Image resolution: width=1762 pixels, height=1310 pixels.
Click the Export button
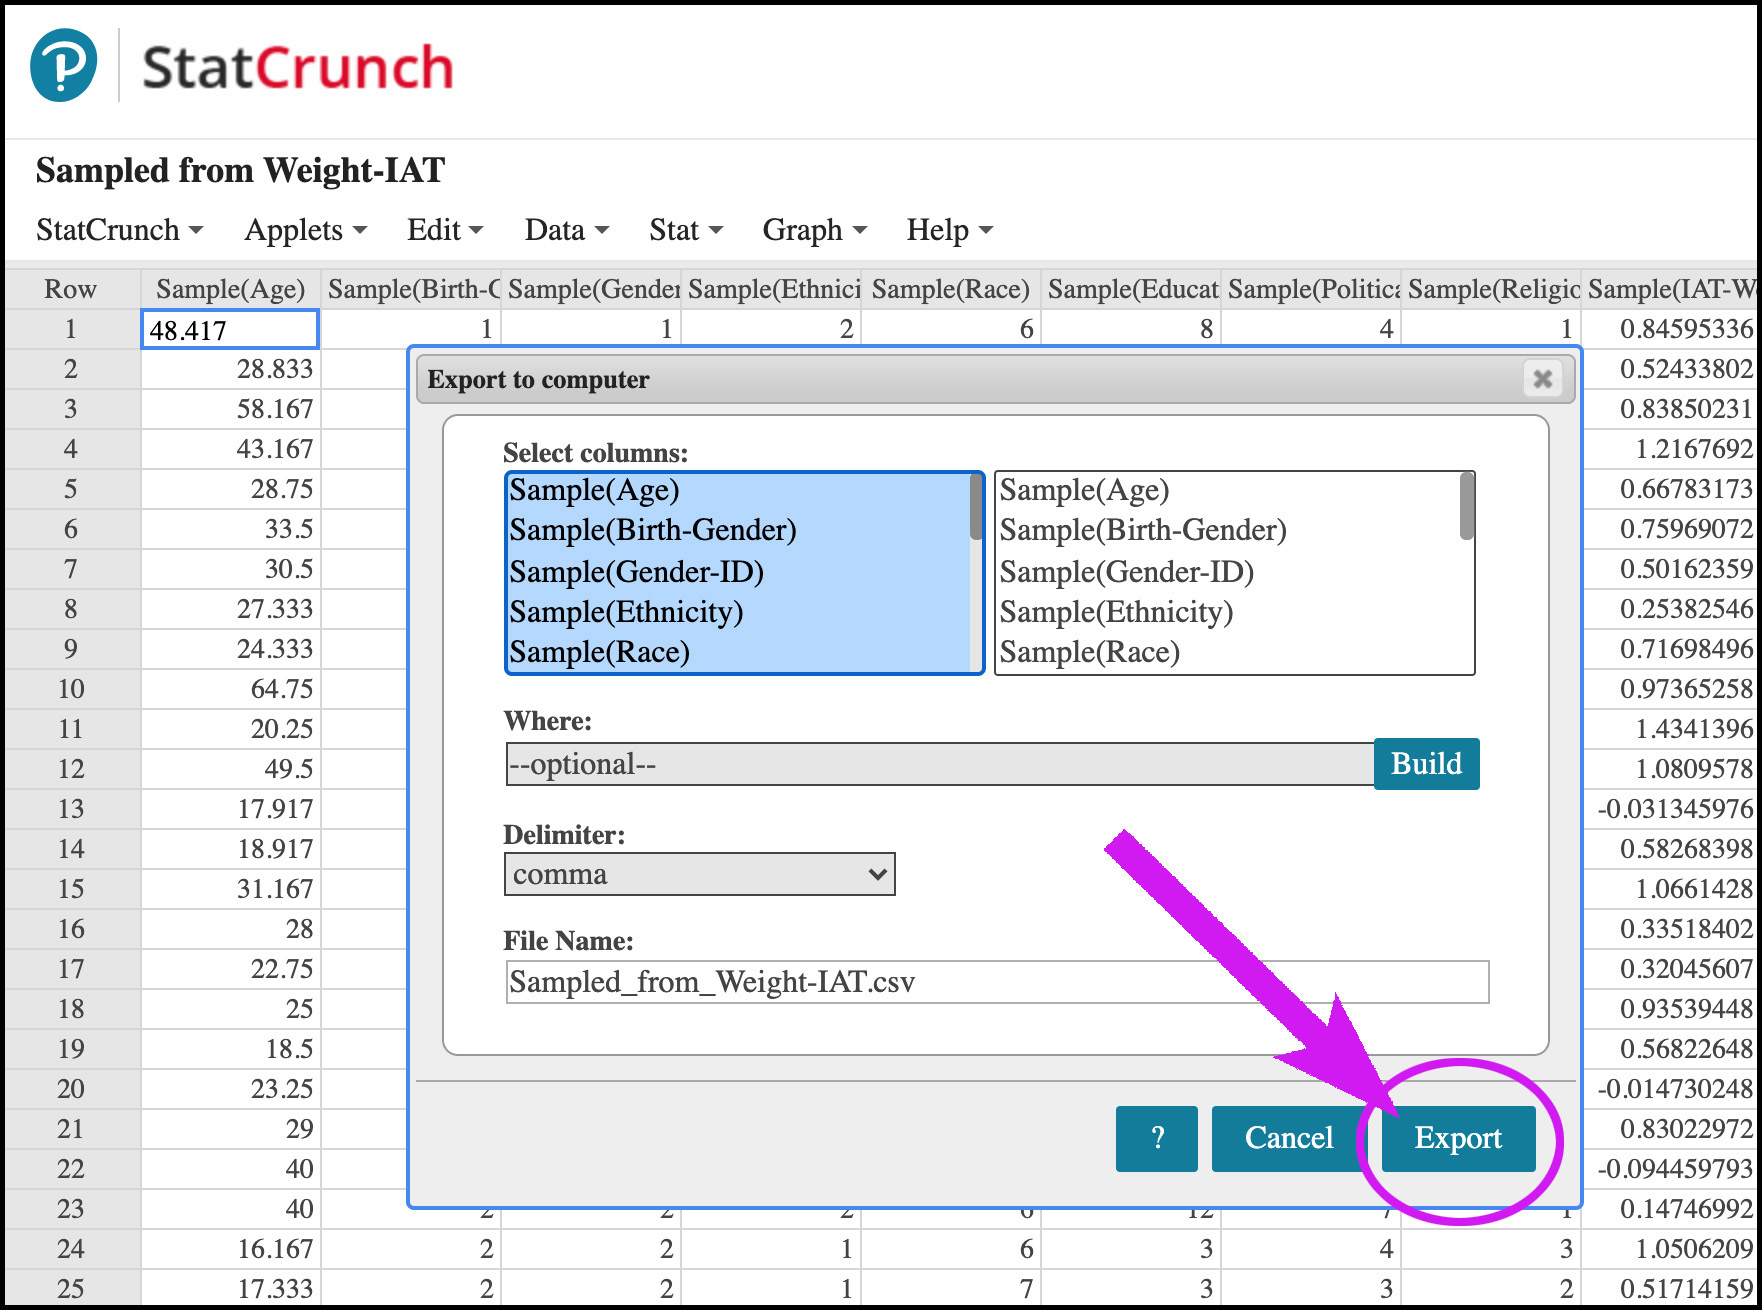tap(1458, 1138)
